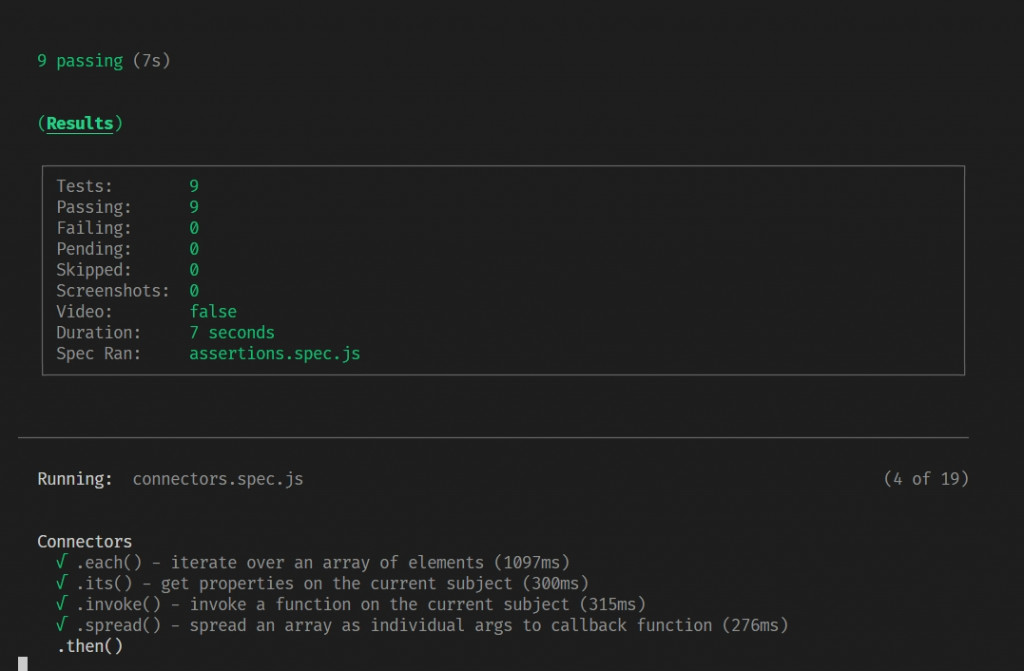Click the checkmark beside the .its() test
The height and width of the screenshot is (671, 1024).
pyautogui.click(x=62, y=584)
